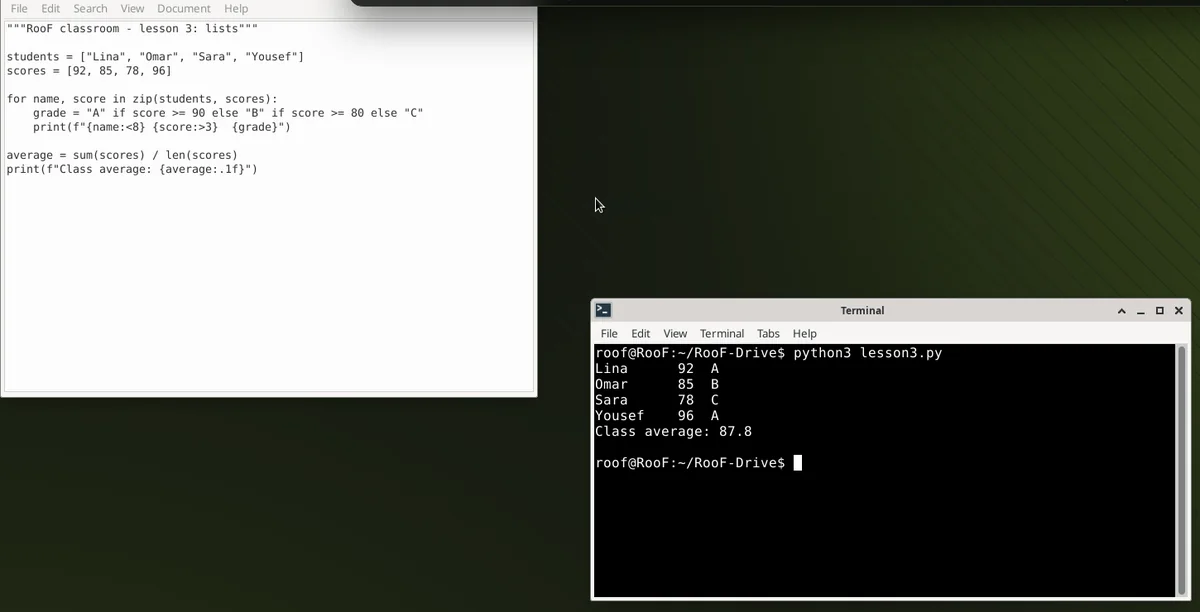Screen dimensions: 1200x612
Task: Open the Tabs menu in Terminal
Action: pyautogui.click(x=768, y=333)
